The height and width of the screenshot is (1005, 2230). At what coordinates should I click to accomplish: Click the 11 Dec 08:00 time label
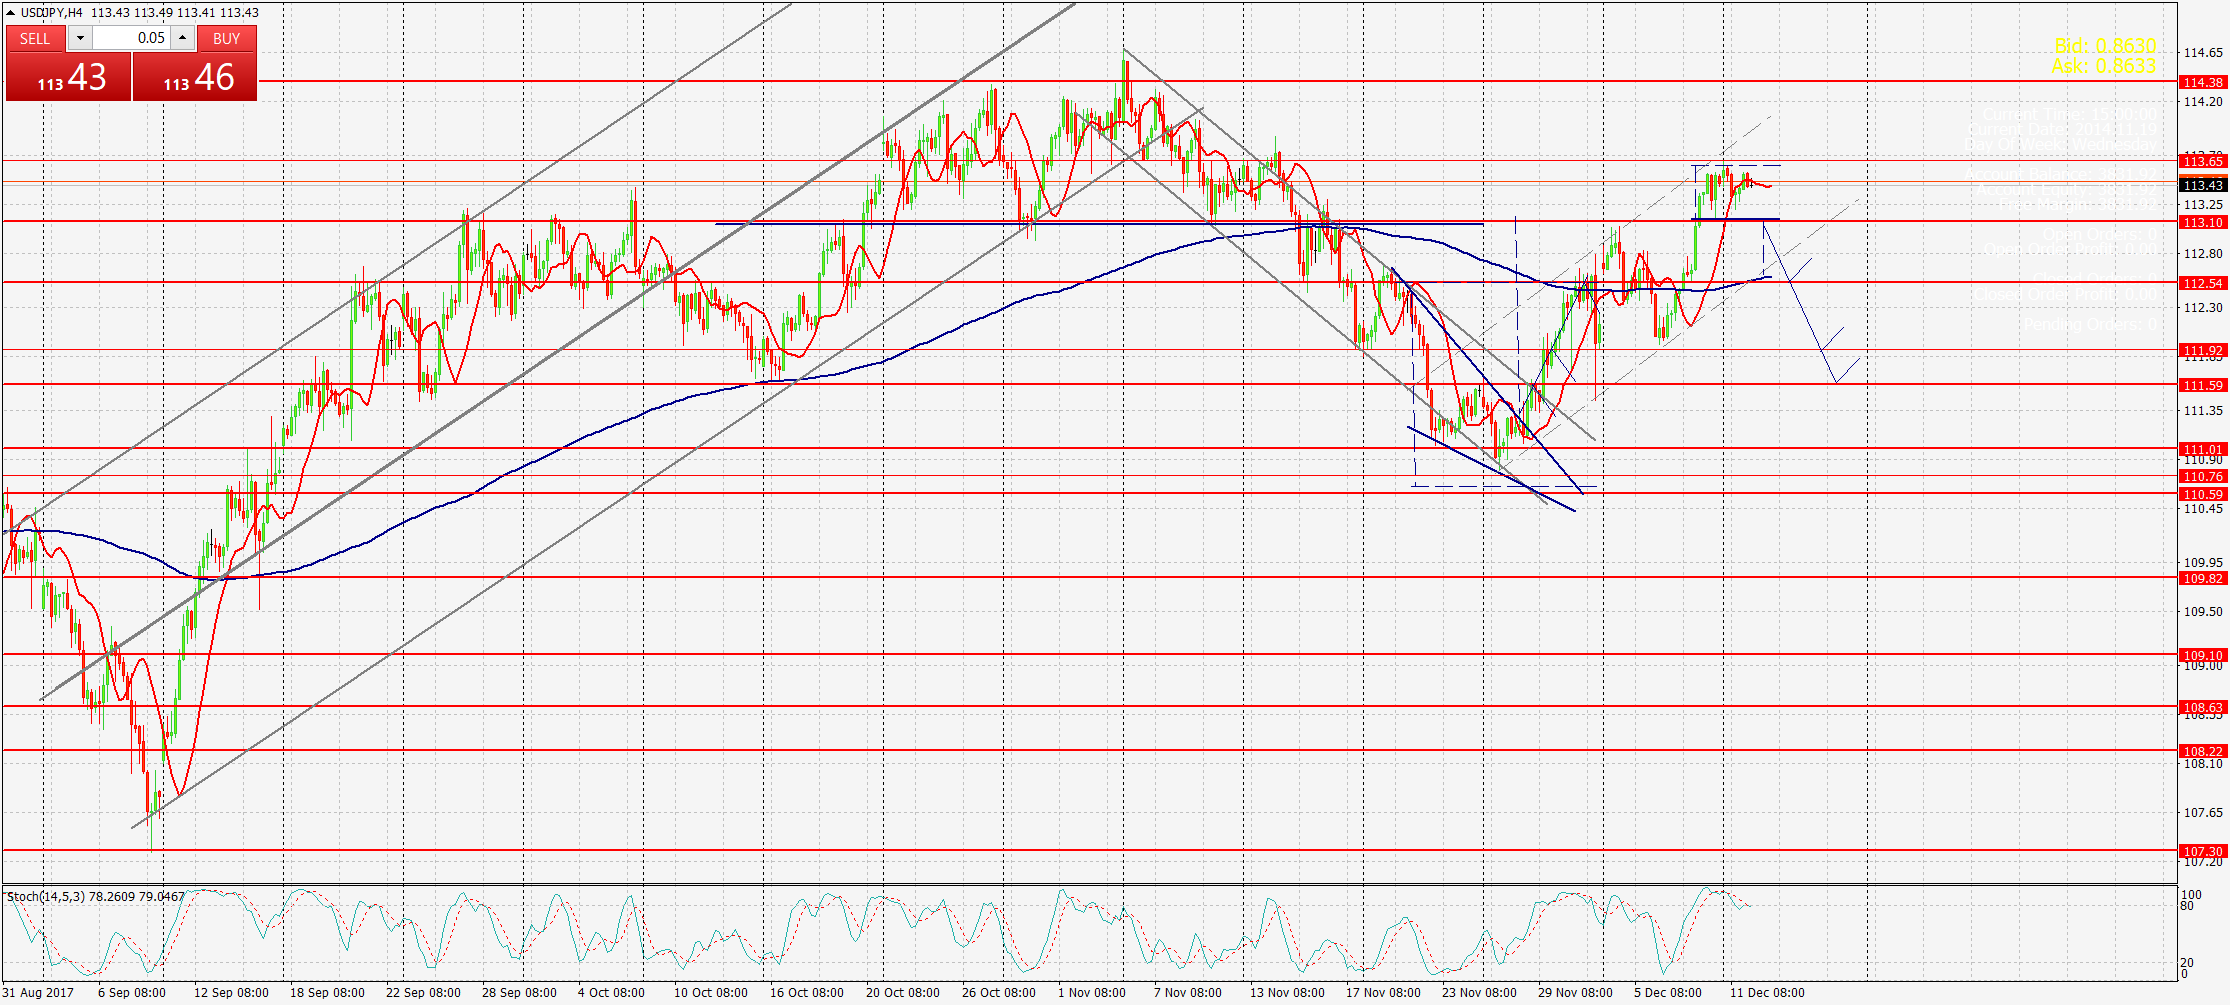[1767, 993]
